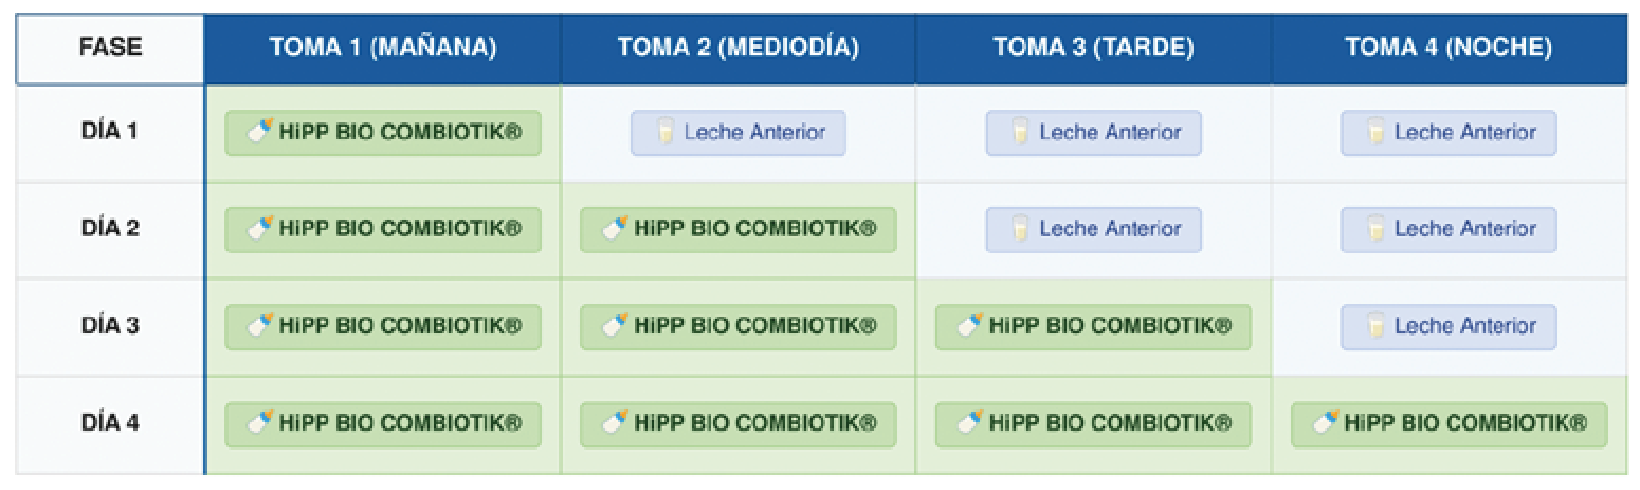The width and height of the screenshot is (1640, 490).
Task: Select the DÍA 1 row label
Action: tap(110, 131)
